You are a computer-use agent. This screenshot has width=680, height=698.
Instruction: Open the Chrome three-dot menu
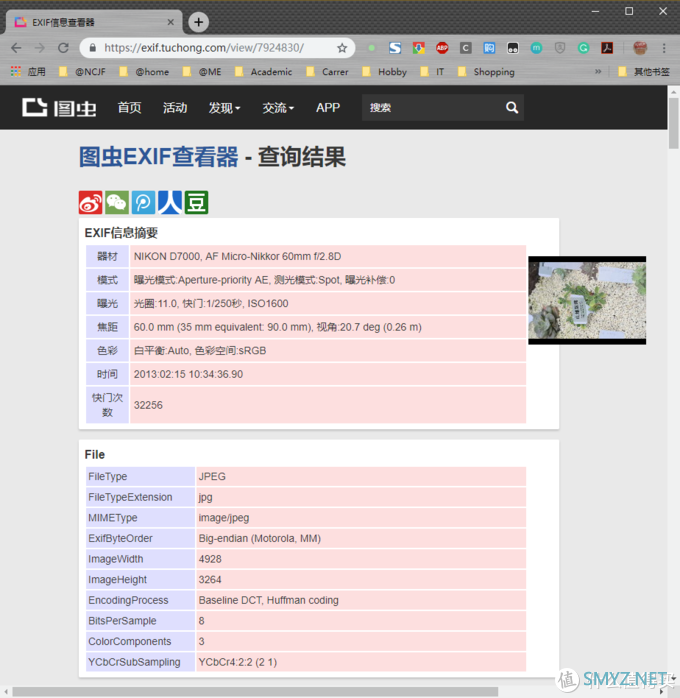pos(664,48)
